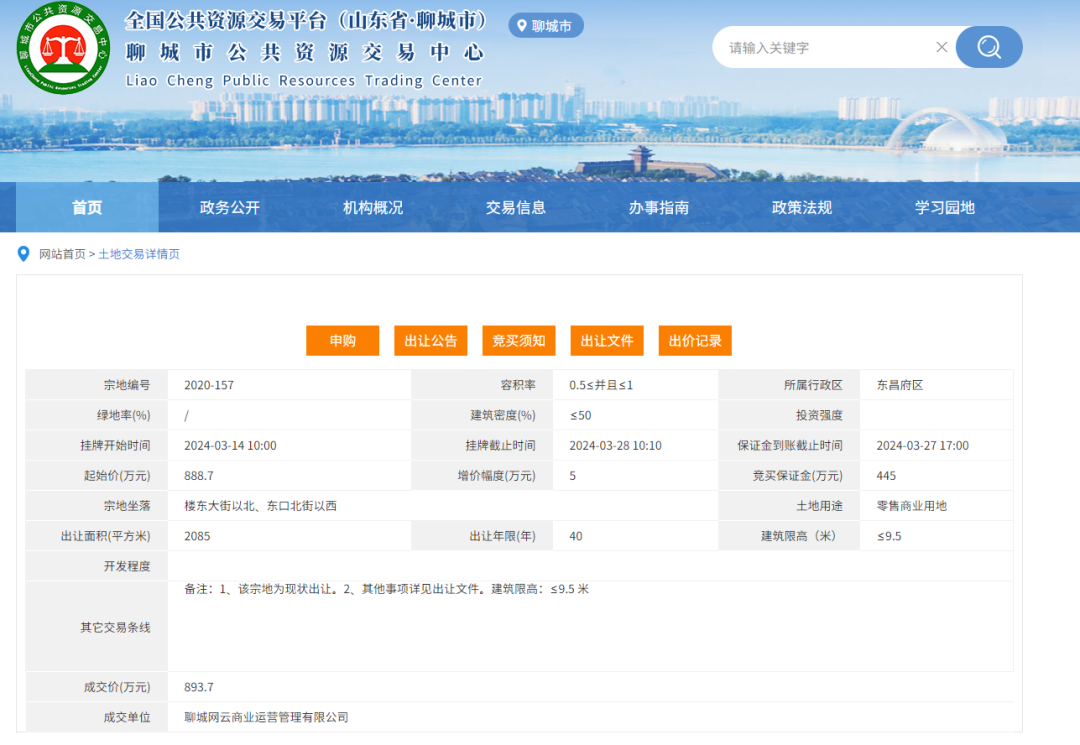This screenshot has height=745, width=1080.
Task: Open the 政务公开 menu item
Action: (x=229, y=207)
